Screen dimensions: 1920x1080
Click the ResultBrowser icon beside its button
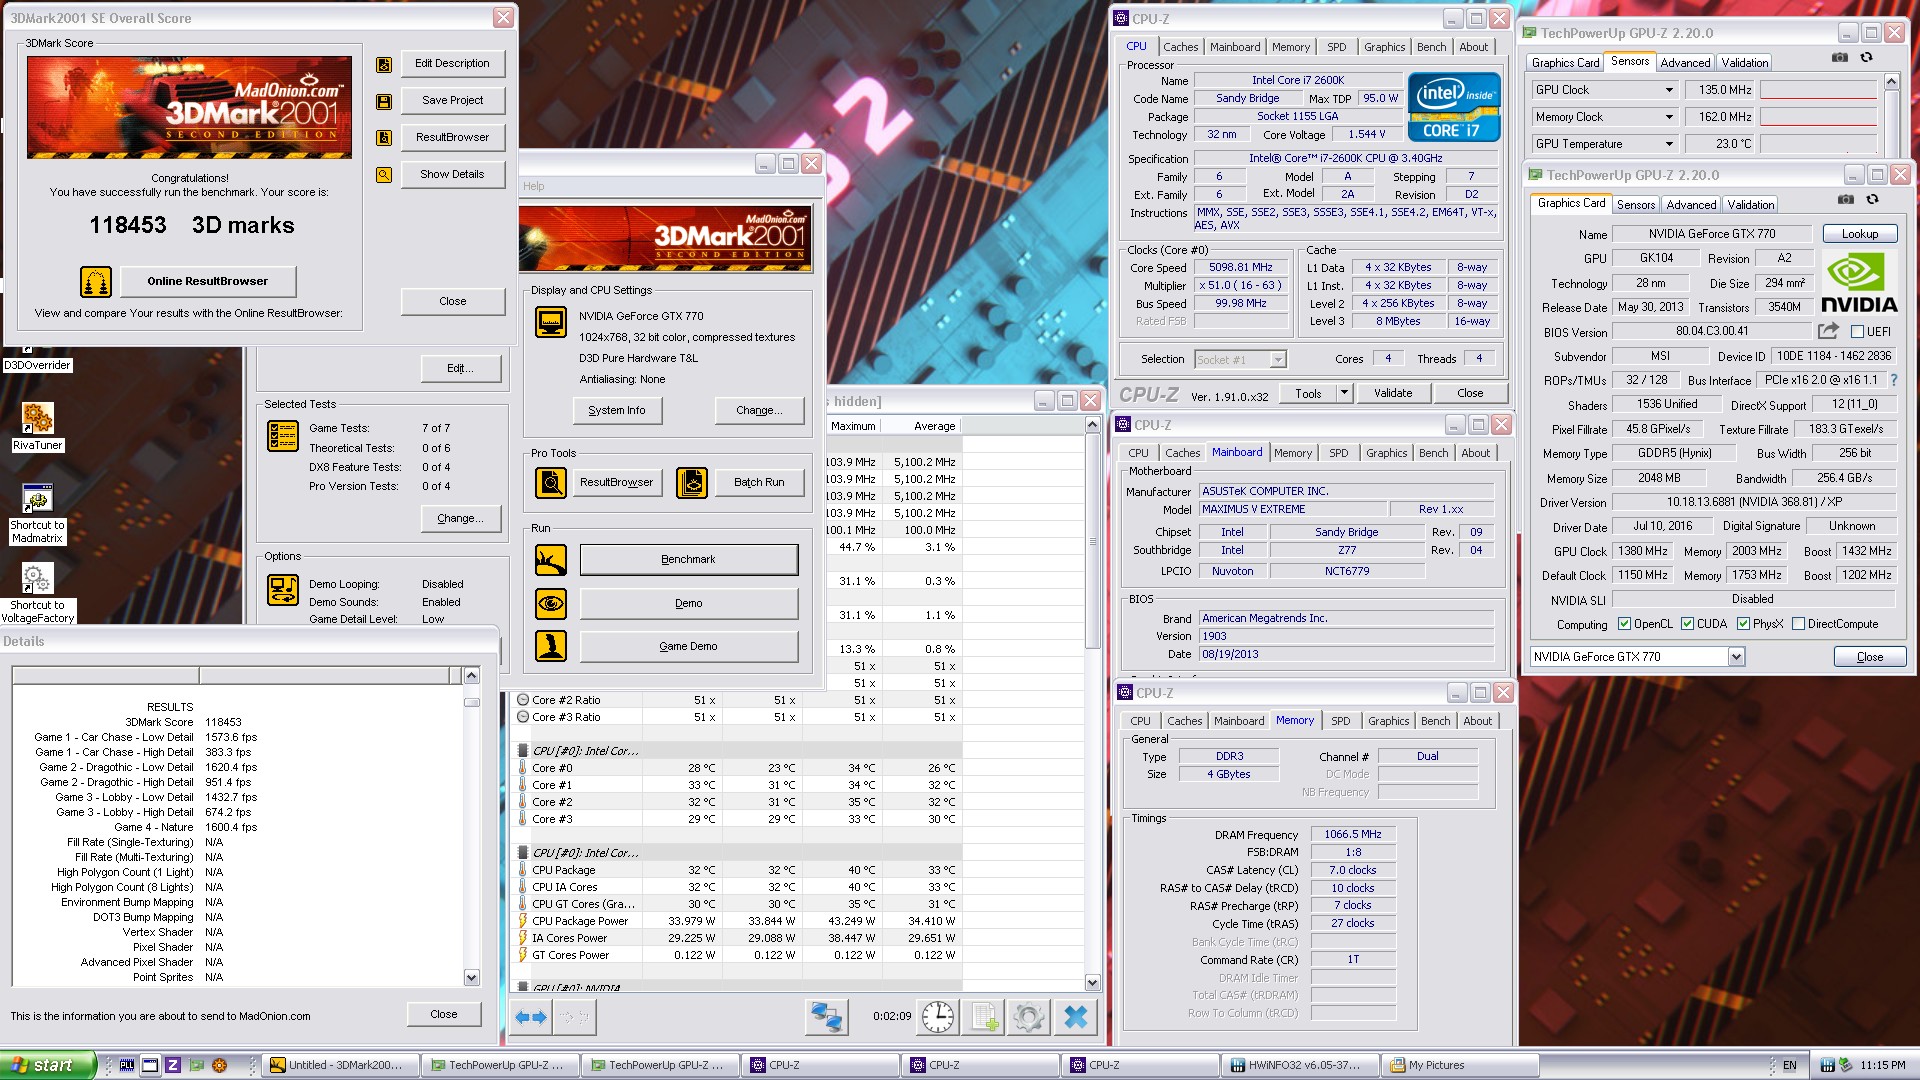[x=383, y=138]
